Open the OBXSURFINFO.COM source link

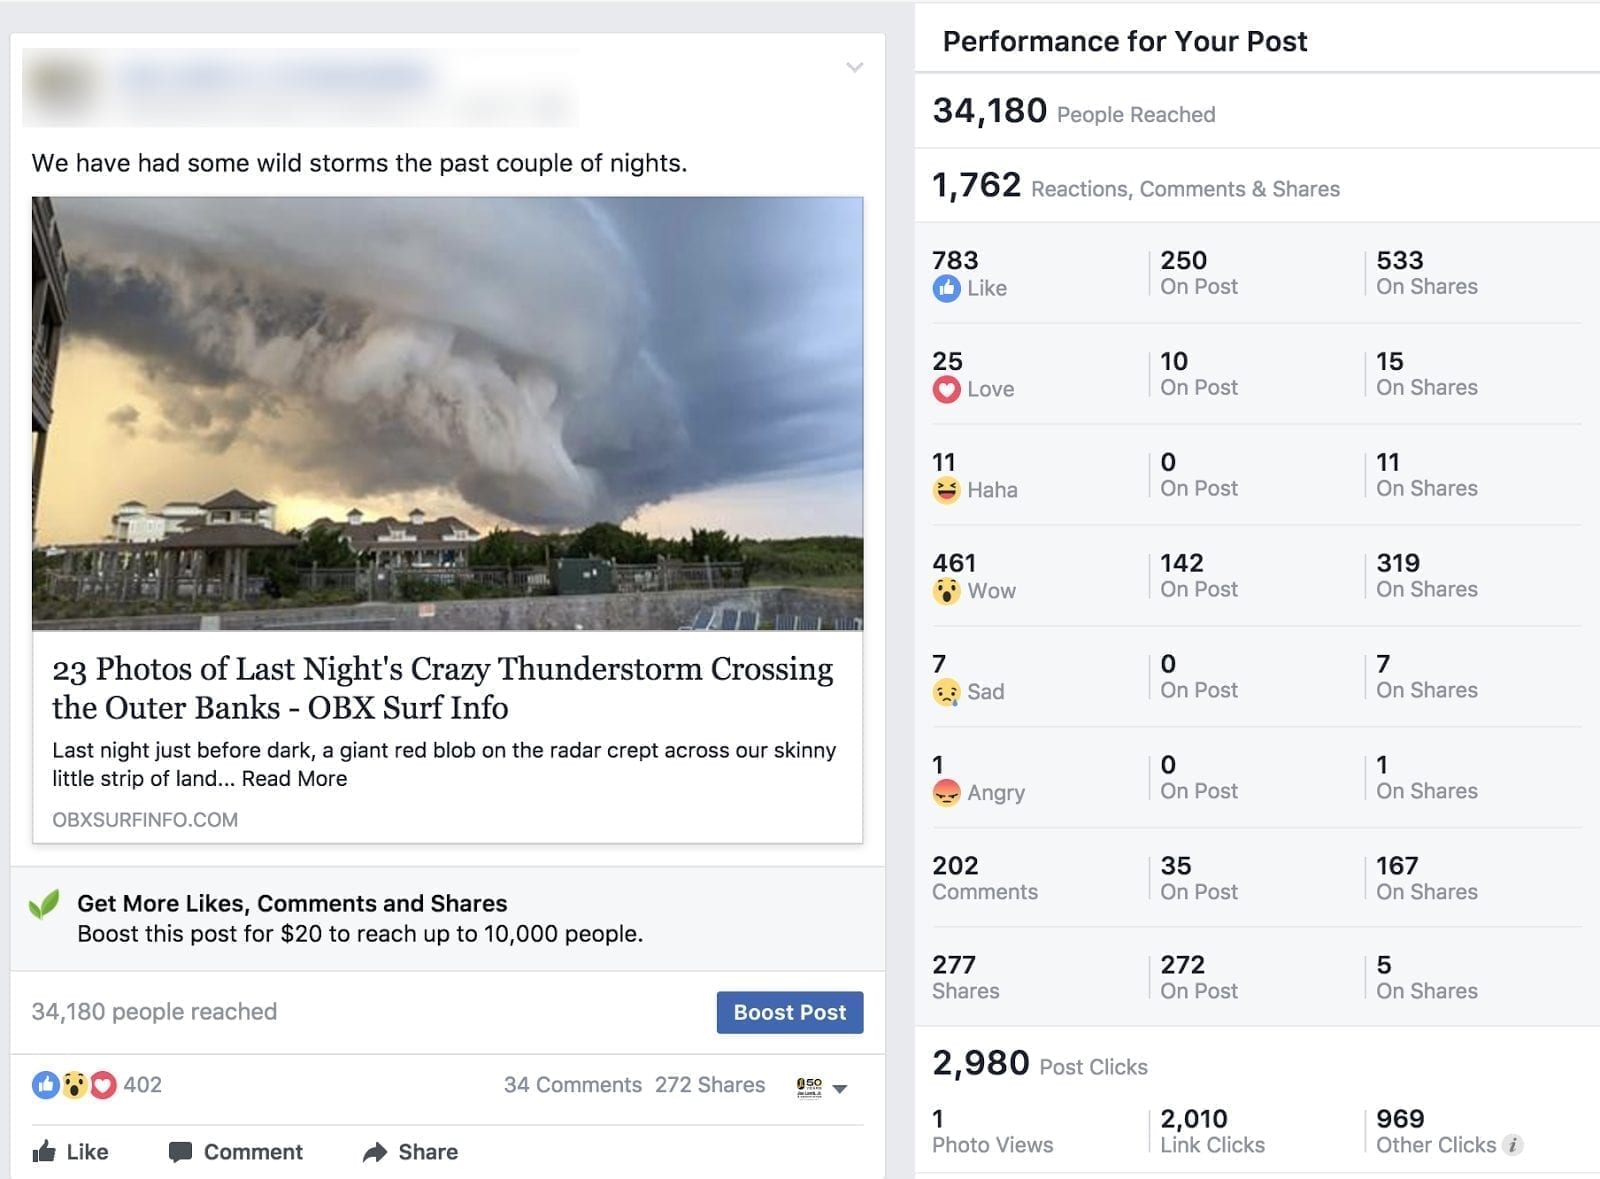145,820
